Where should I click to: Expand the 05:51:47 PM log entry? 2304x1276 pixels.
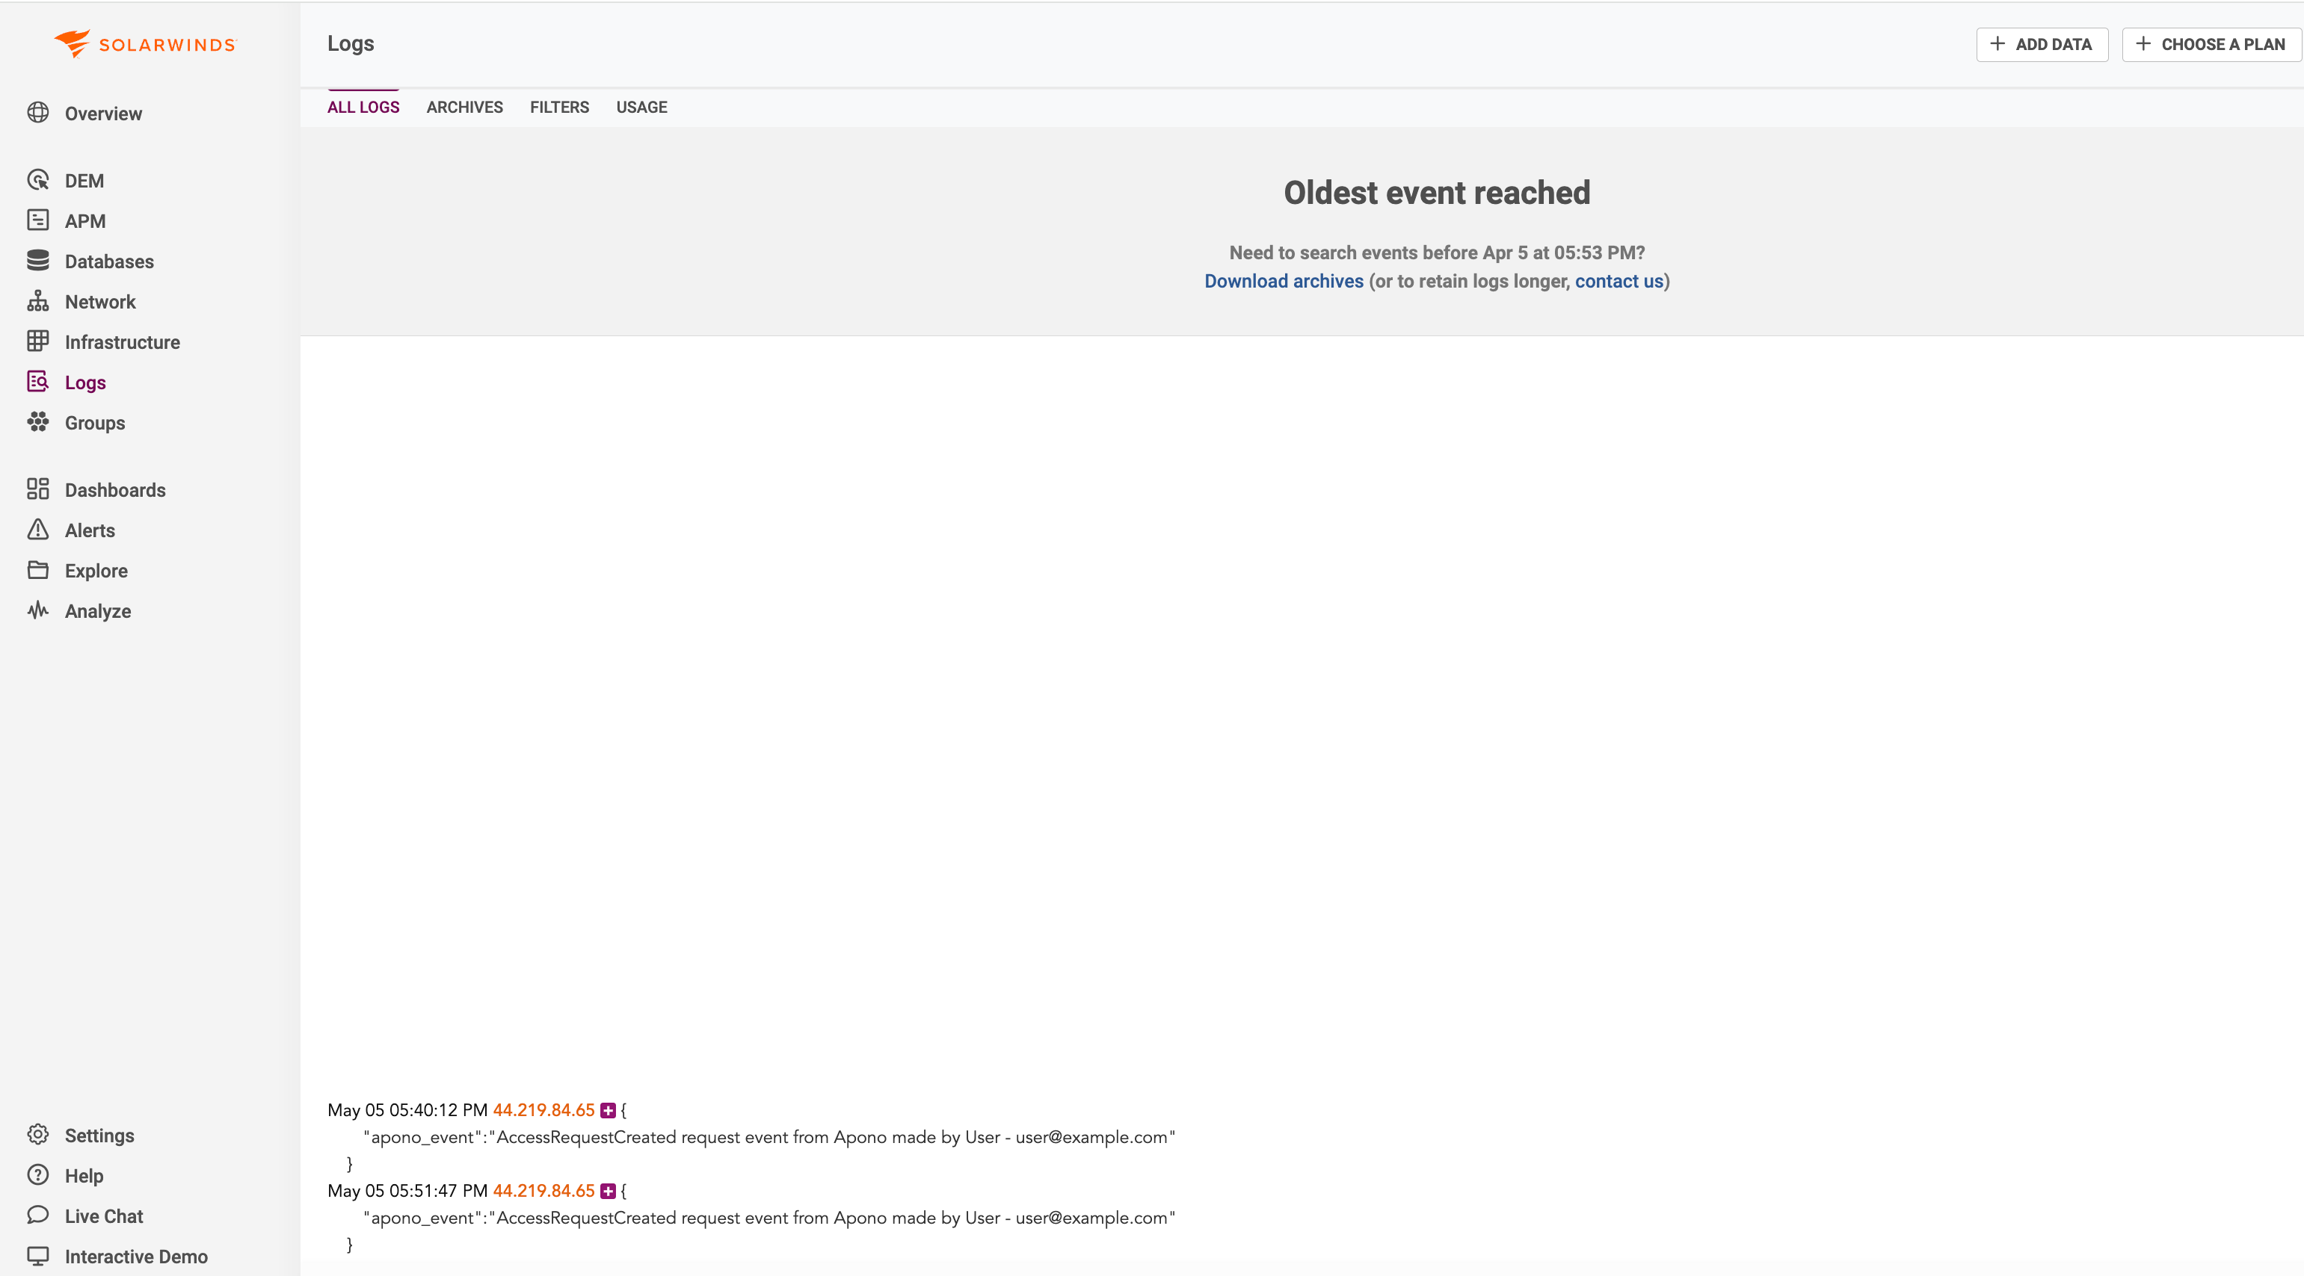point(608,1191)
